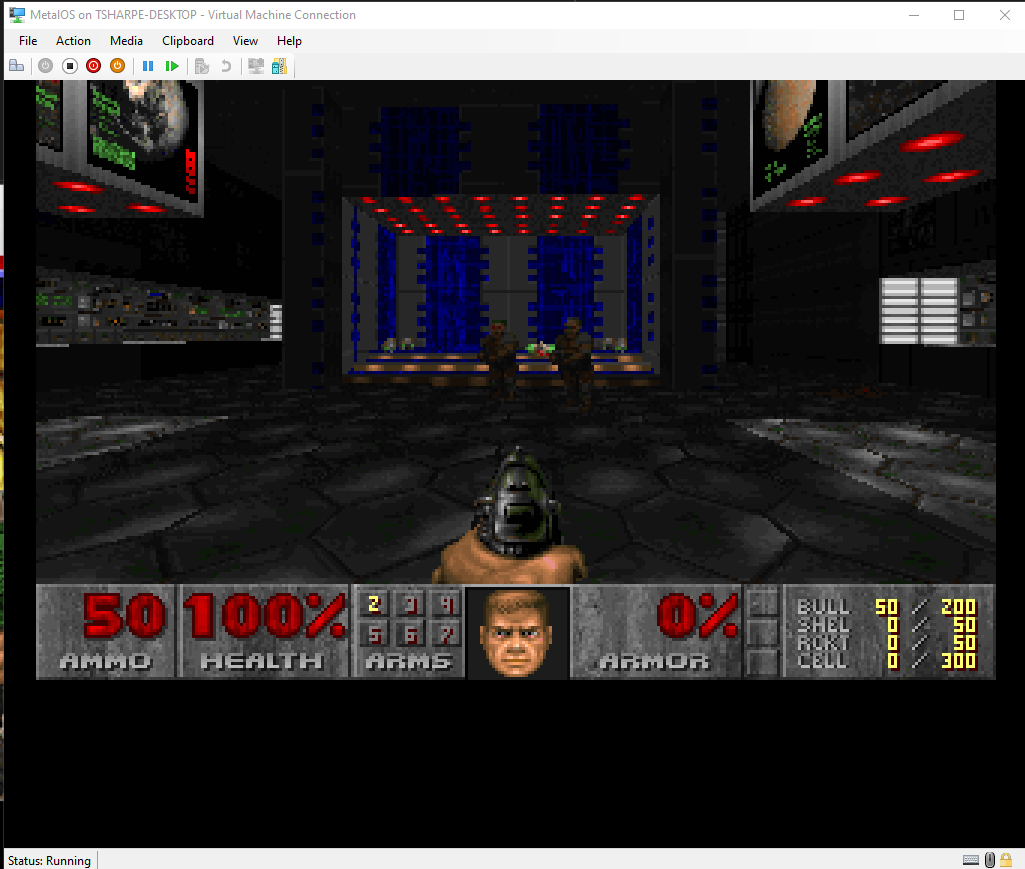Maximize the Virtual Machine Connection window

tap(959, 15)
